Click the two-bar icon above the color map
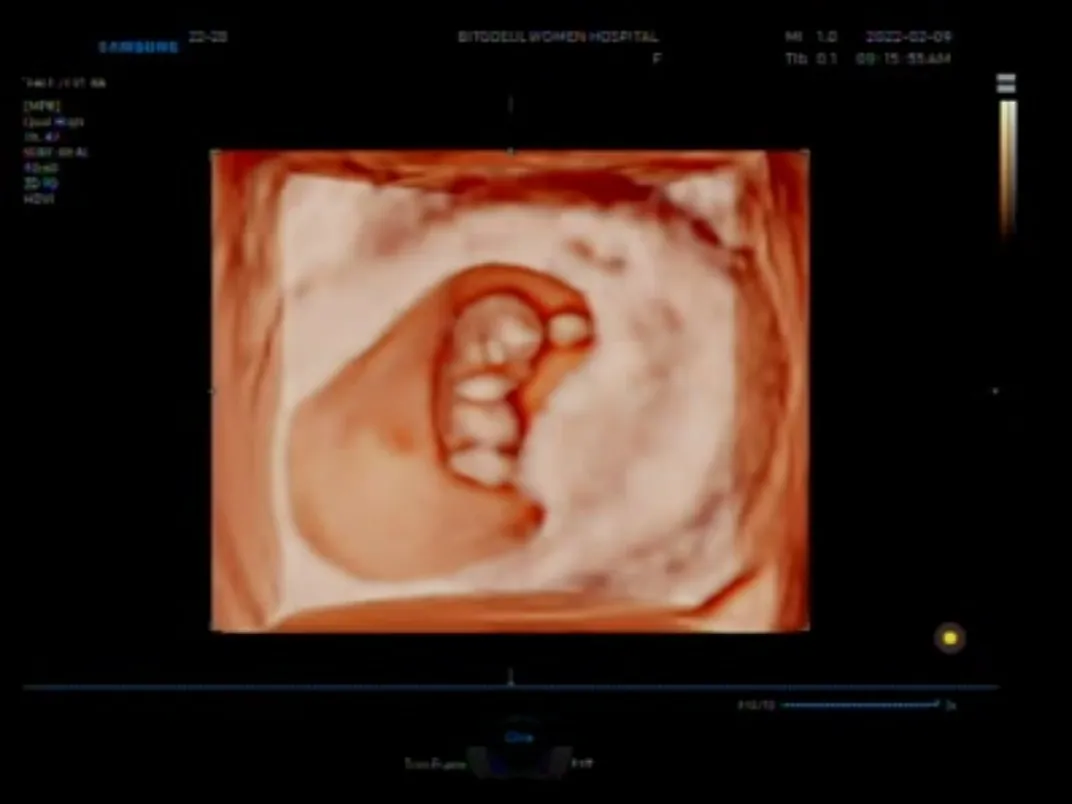 1006,83
